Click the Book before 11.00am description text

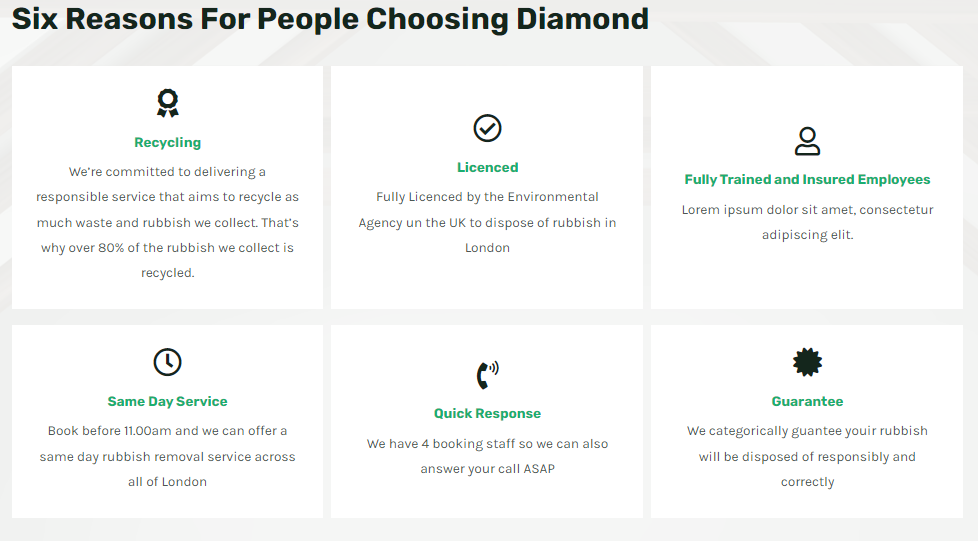[167, 456]
